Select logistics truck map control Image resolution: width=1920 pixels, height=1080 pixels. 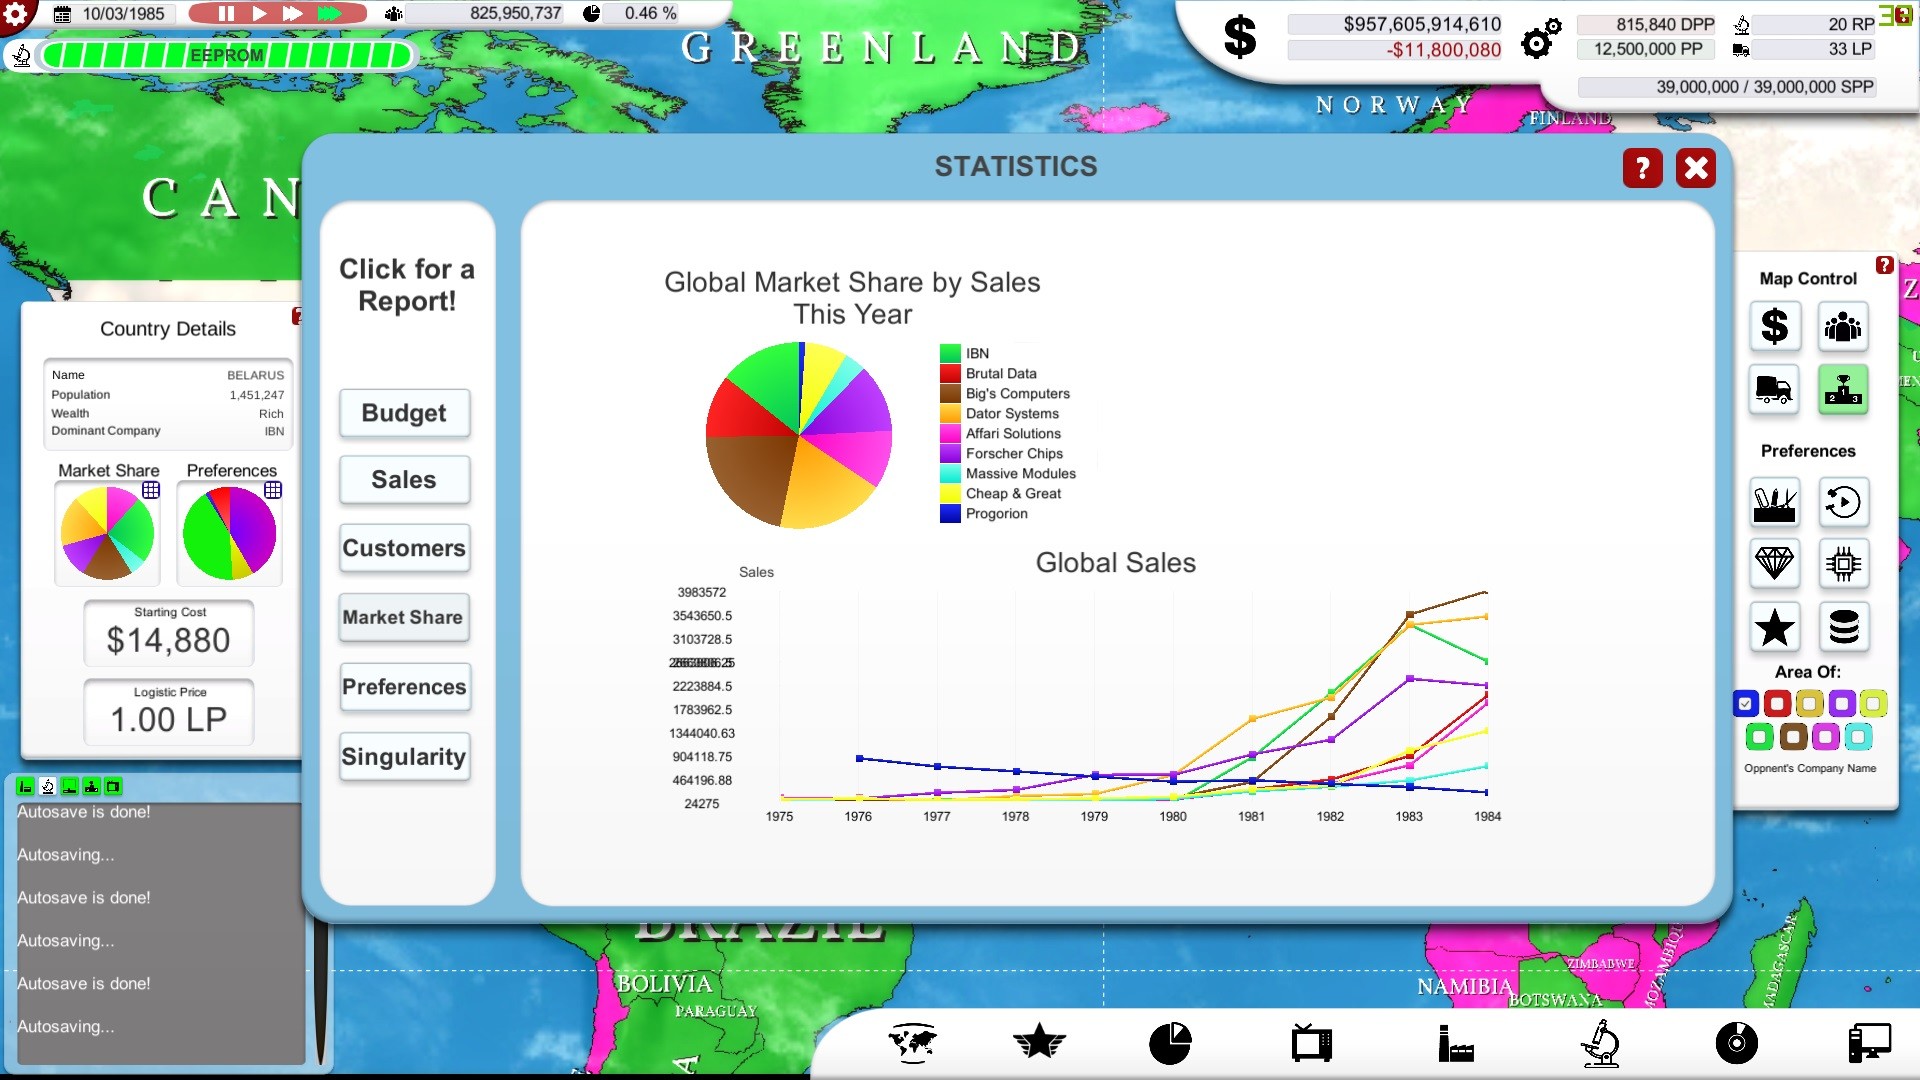coord(1774,389)
